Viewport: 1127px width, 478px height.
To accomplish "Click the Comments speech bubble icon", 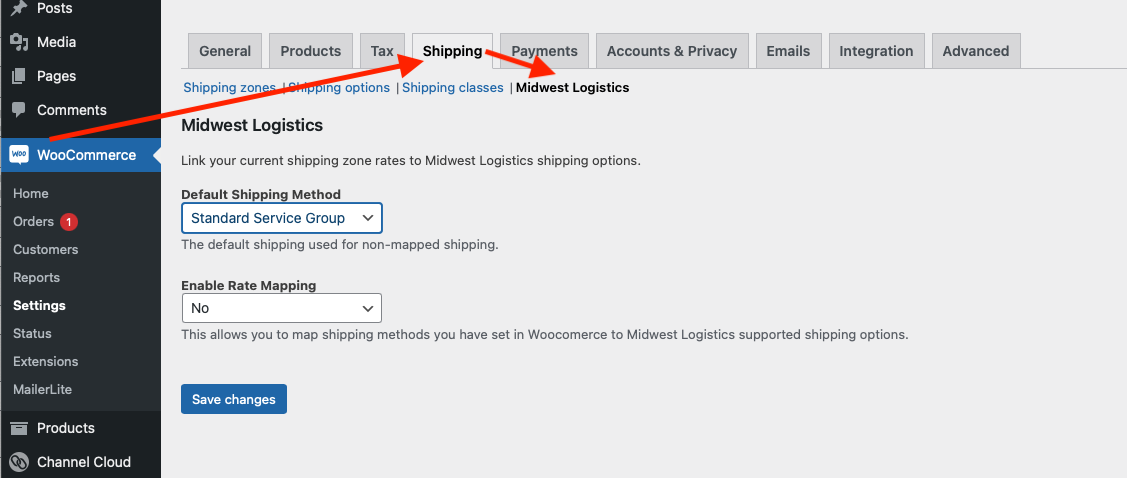I will (x=18, y=110).
